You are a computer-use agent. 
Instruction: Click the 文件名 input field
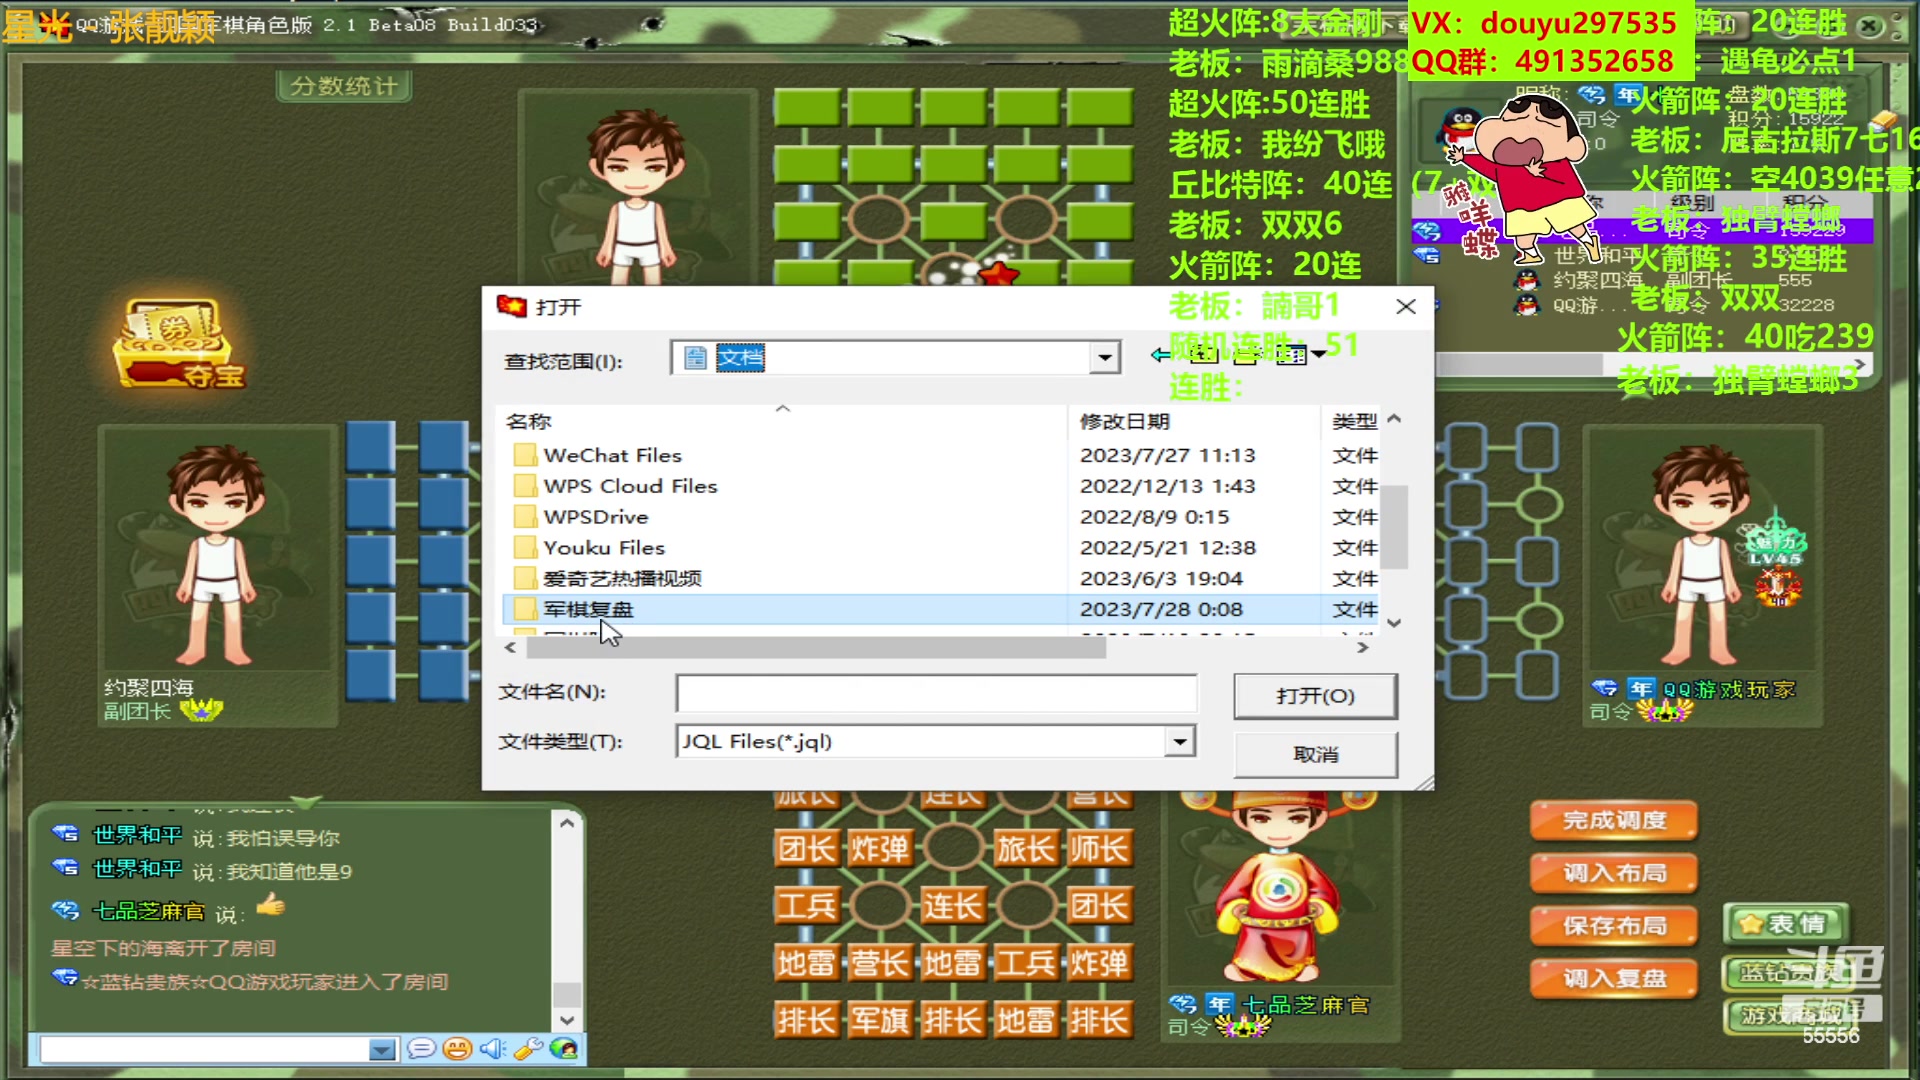[936, 693]
